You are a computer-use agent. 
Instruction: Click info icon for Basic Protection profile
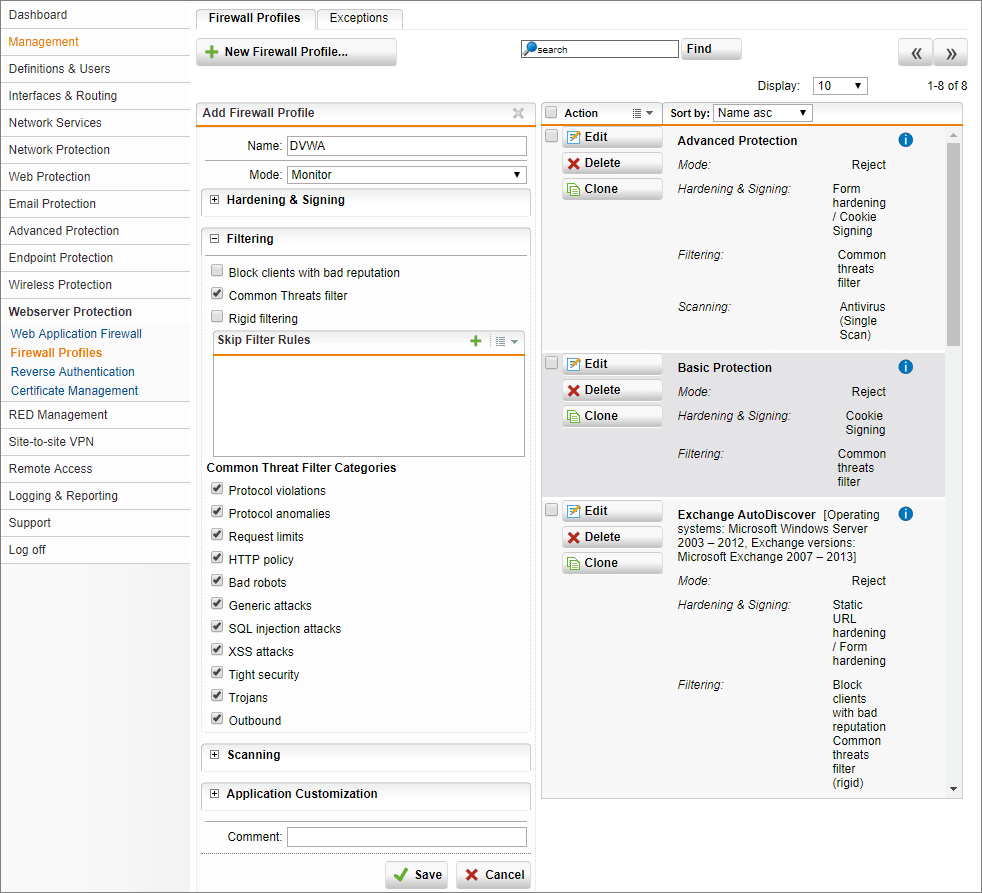(x=905, y=366)
